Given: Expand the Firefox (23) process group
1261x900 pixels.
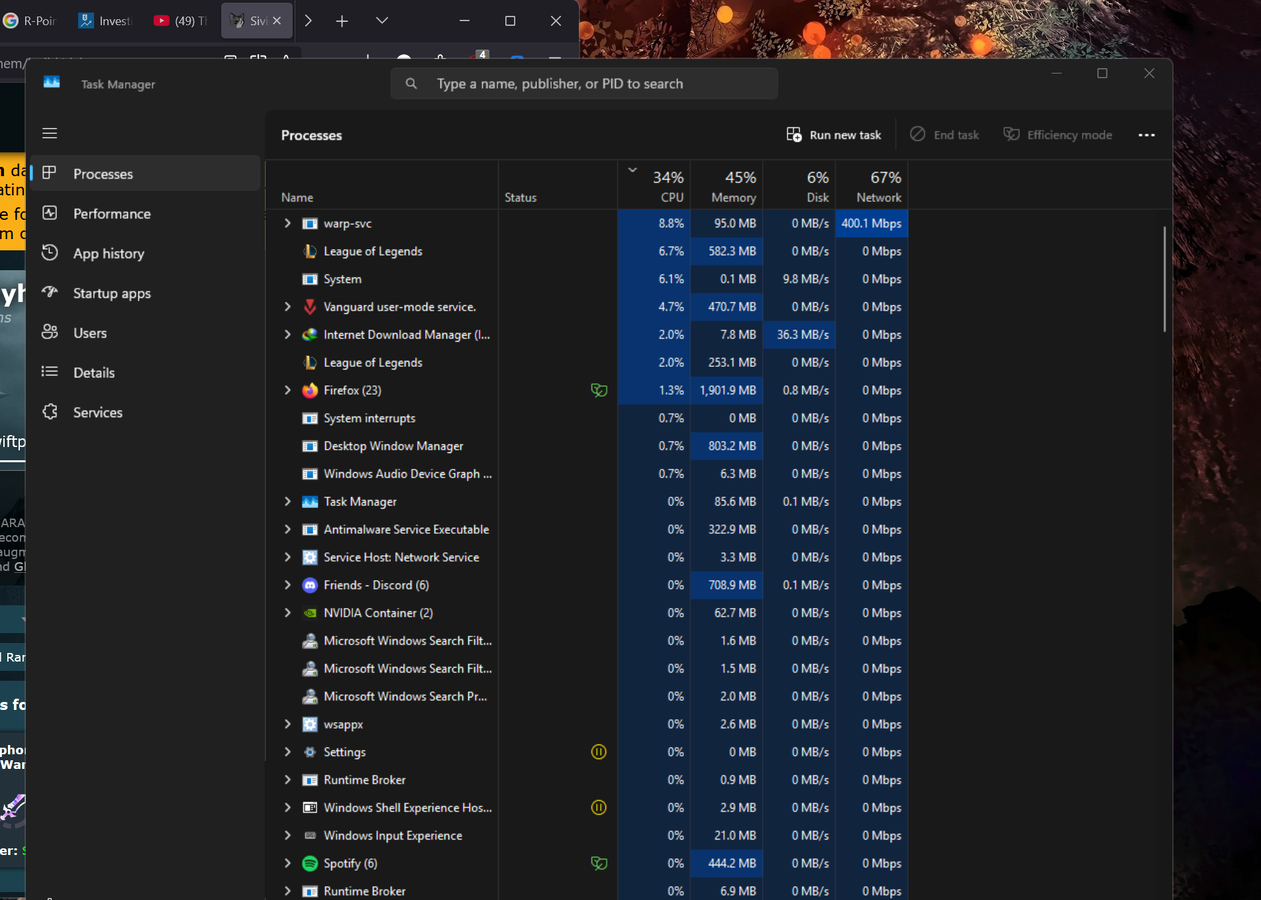Looking at the screenshot, I should pos(288,391).
